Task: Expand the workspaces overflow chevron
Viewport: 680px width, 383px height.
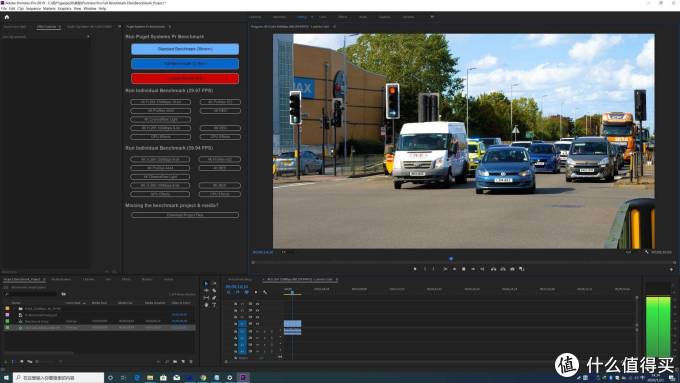Action: [432, 17]
